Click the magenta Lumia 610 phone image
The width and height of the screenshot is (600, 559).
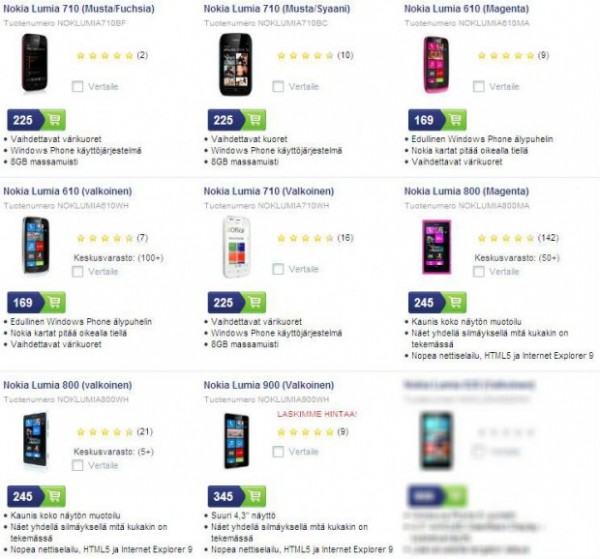436,64
